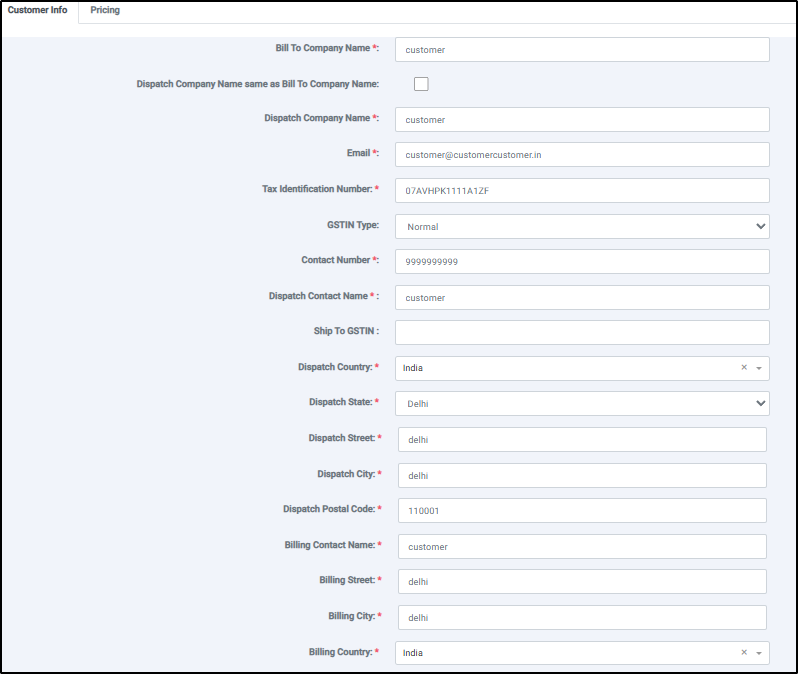Click the empty Ship To GSTIN field

click(582, 333)
